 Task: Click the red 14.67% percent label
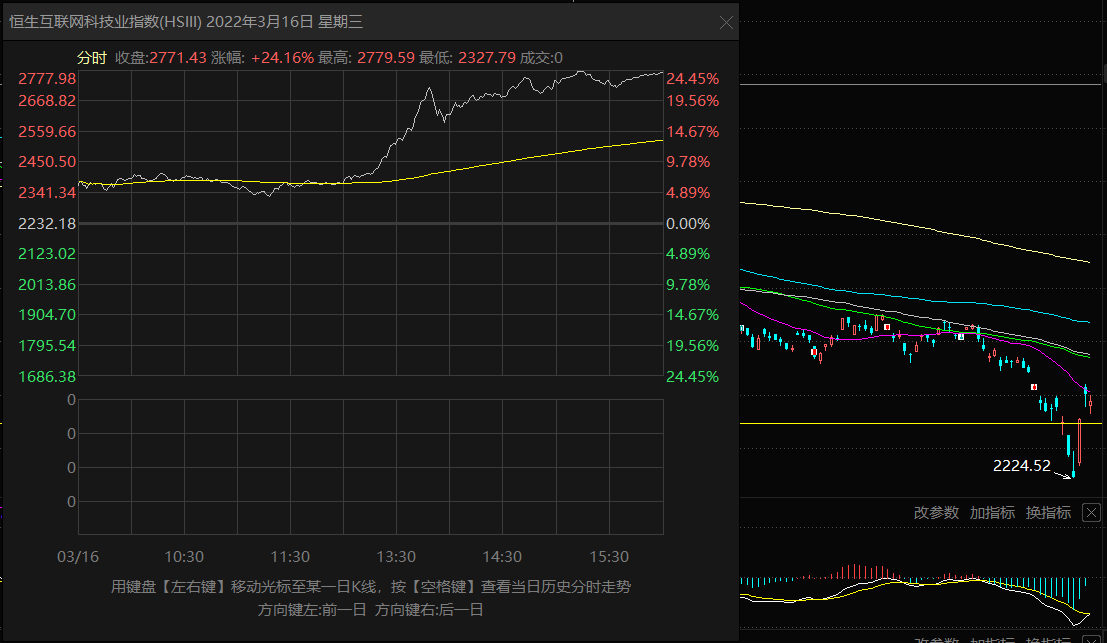[x=693, y=132]
